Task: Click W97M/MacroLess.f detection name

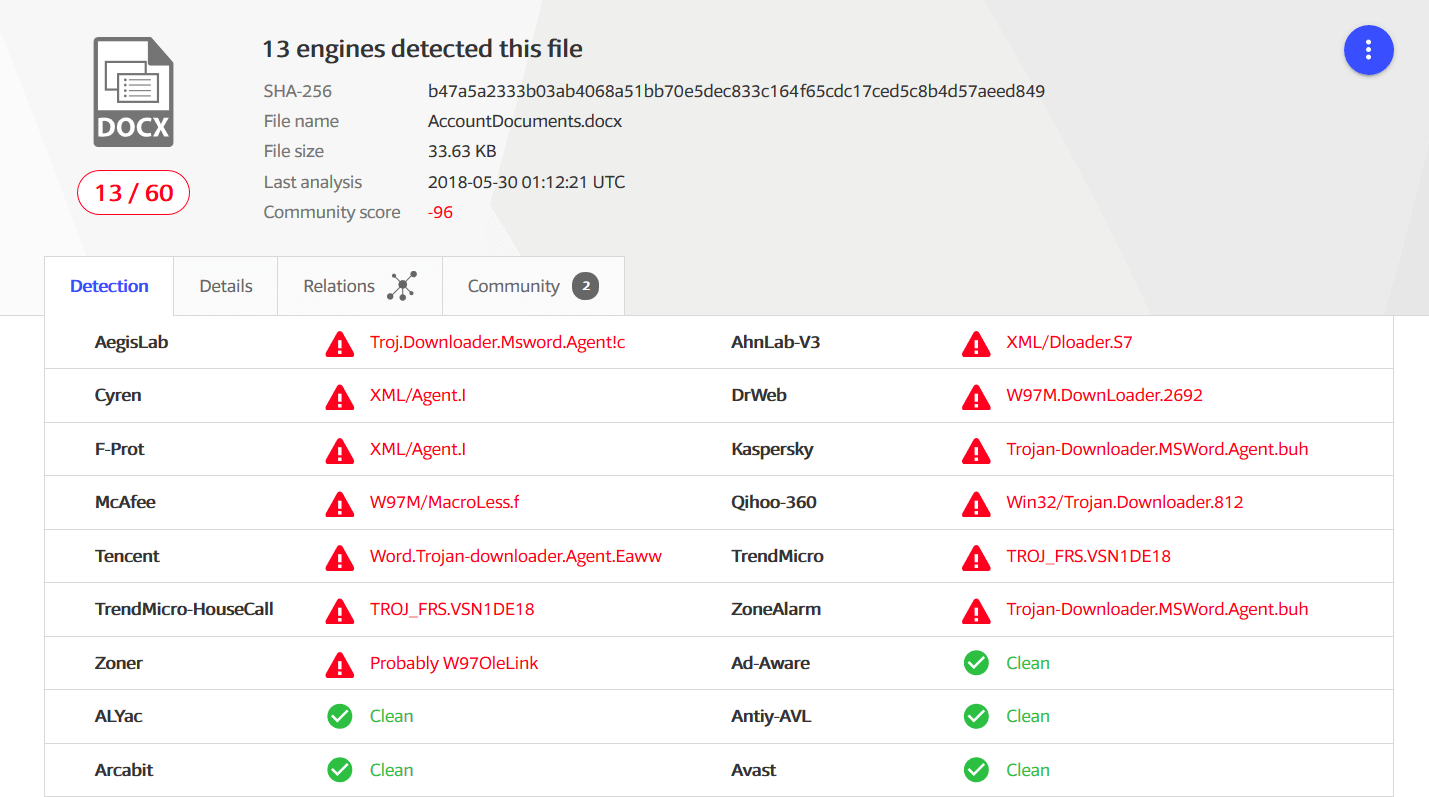Action: coord(445,502)
